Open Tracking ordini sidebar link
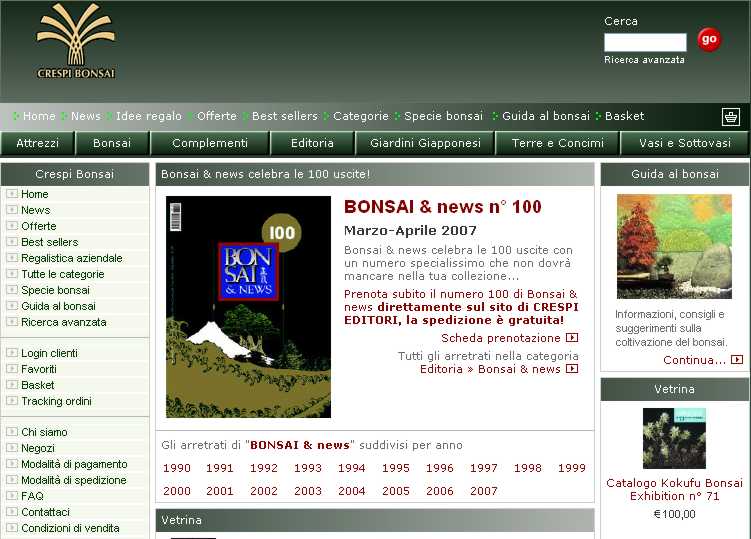Screen dimensions: 751x539 (x=57, y=401)
